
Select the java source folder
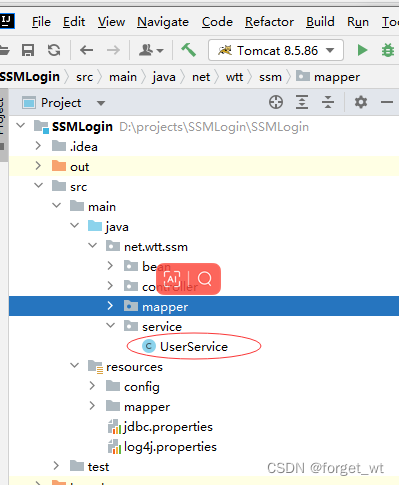tap(117, 227)
